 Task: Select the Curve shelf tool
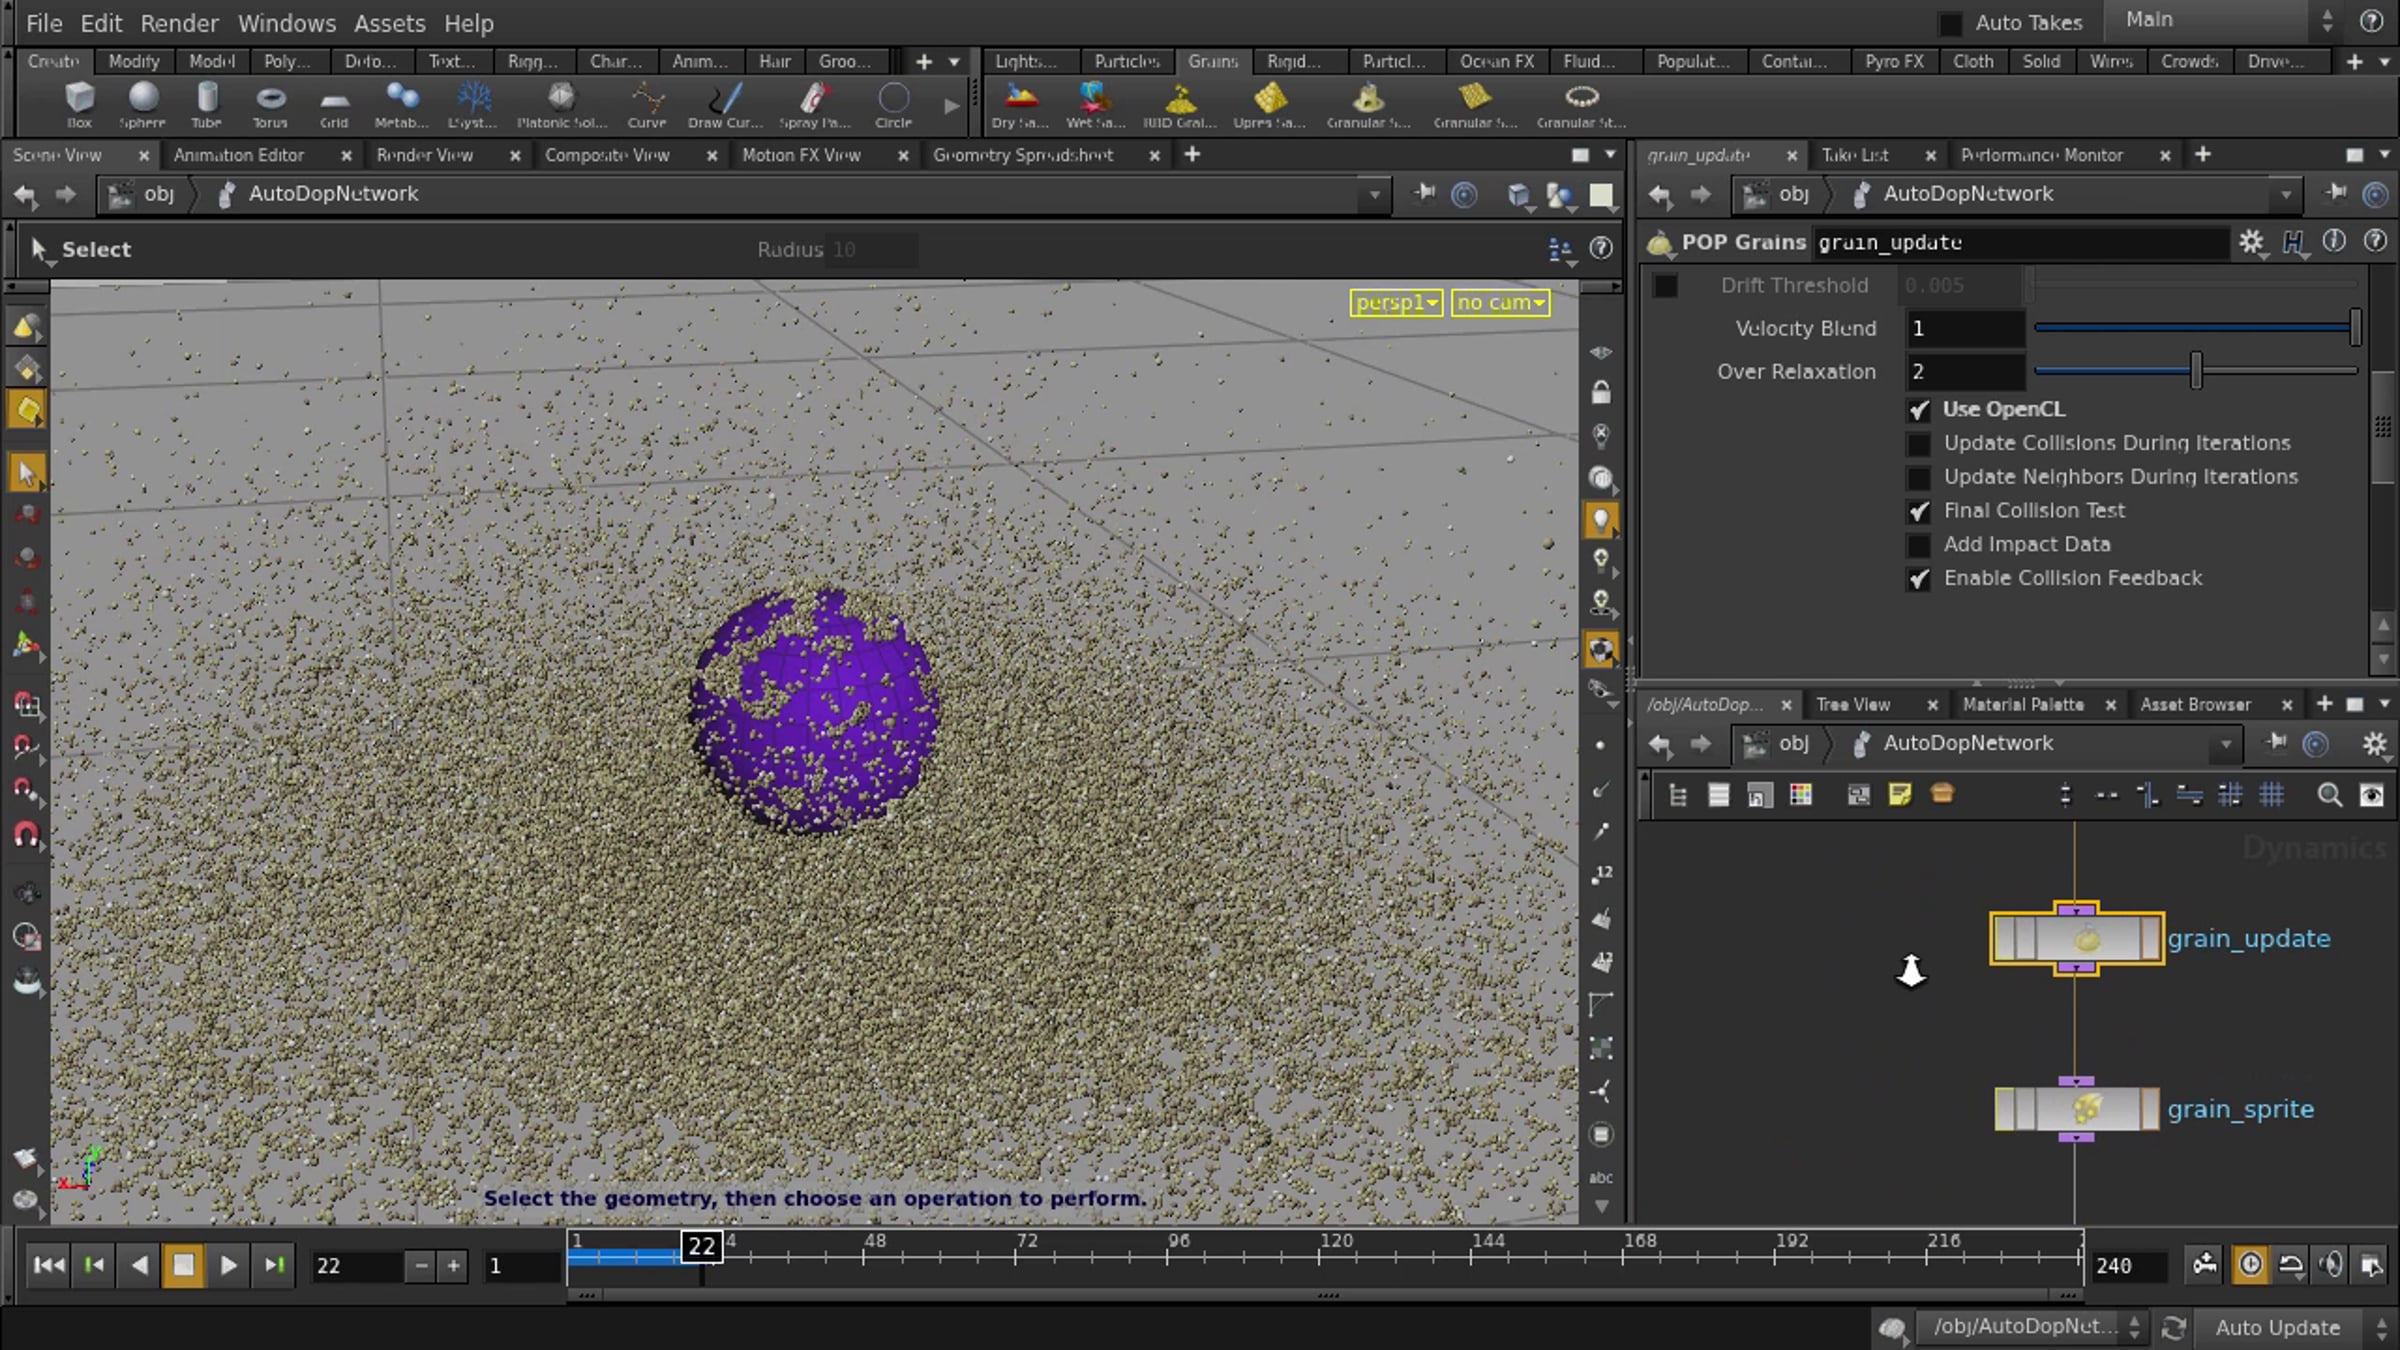coord(647,105)
